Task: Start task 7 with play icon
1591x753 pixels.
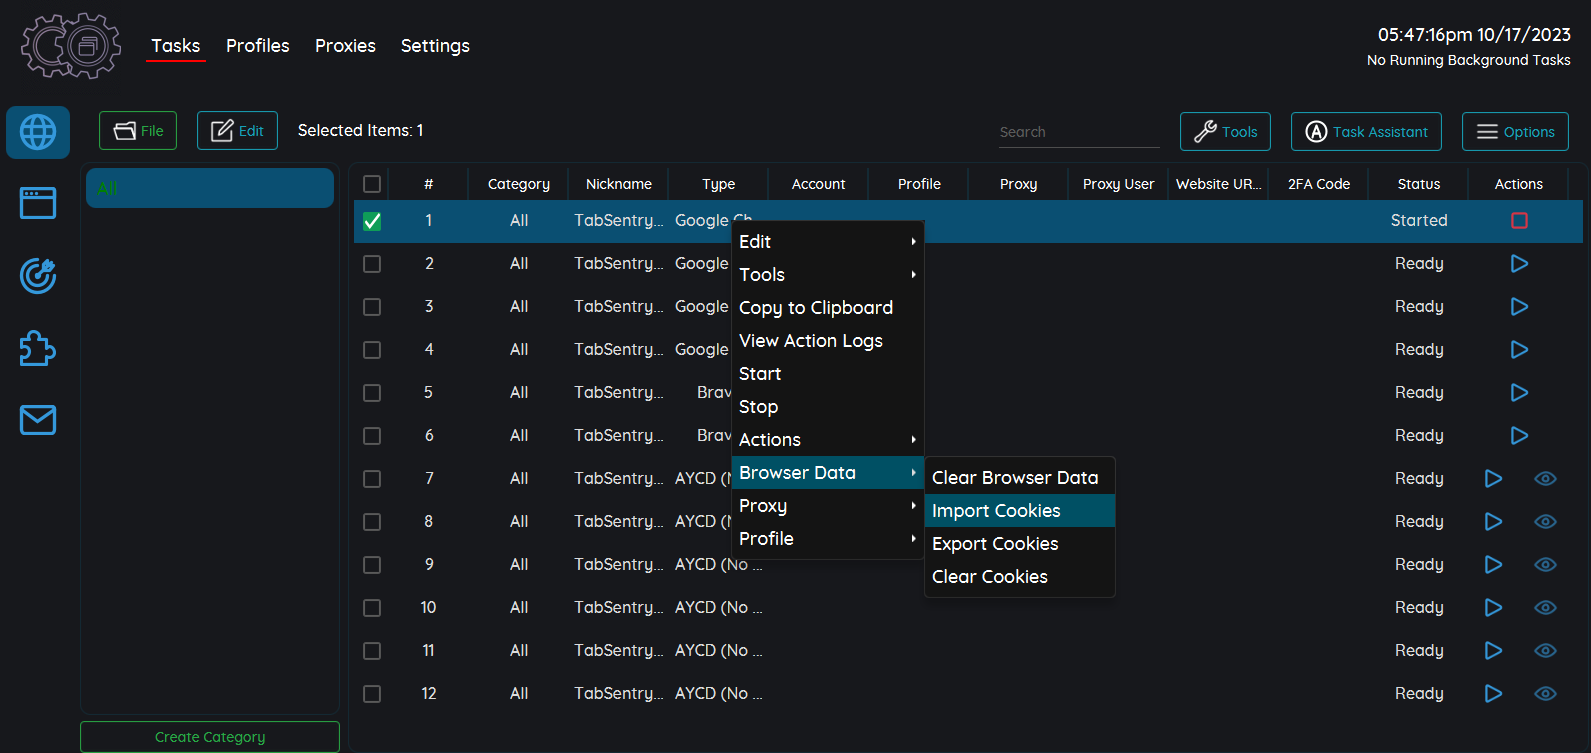Action: click(x=1493, y=478)
